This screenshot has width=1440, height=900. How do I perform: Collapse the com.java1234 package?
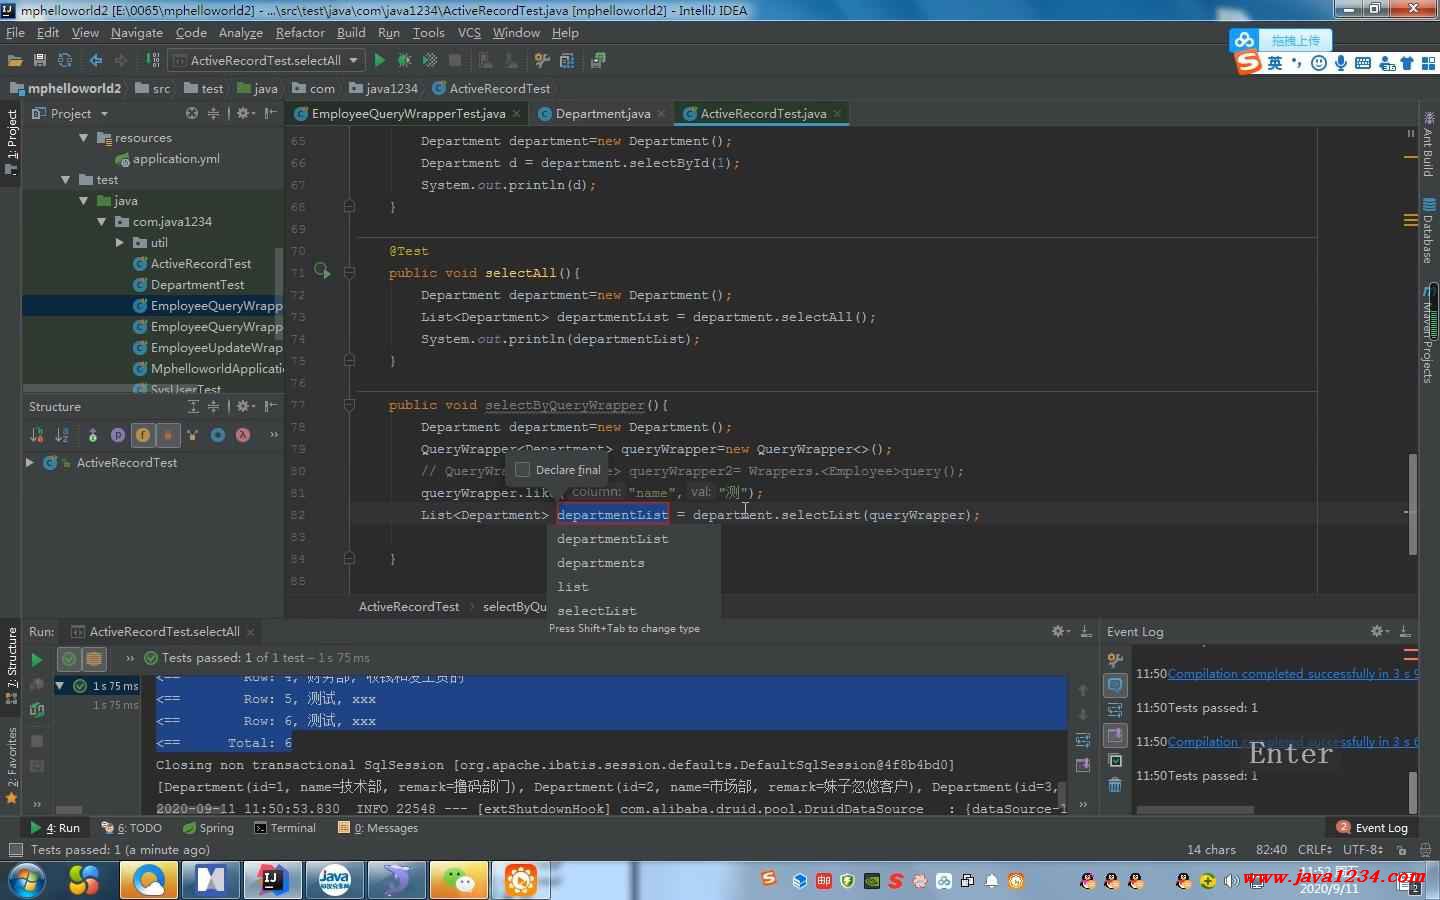(102, 222)
